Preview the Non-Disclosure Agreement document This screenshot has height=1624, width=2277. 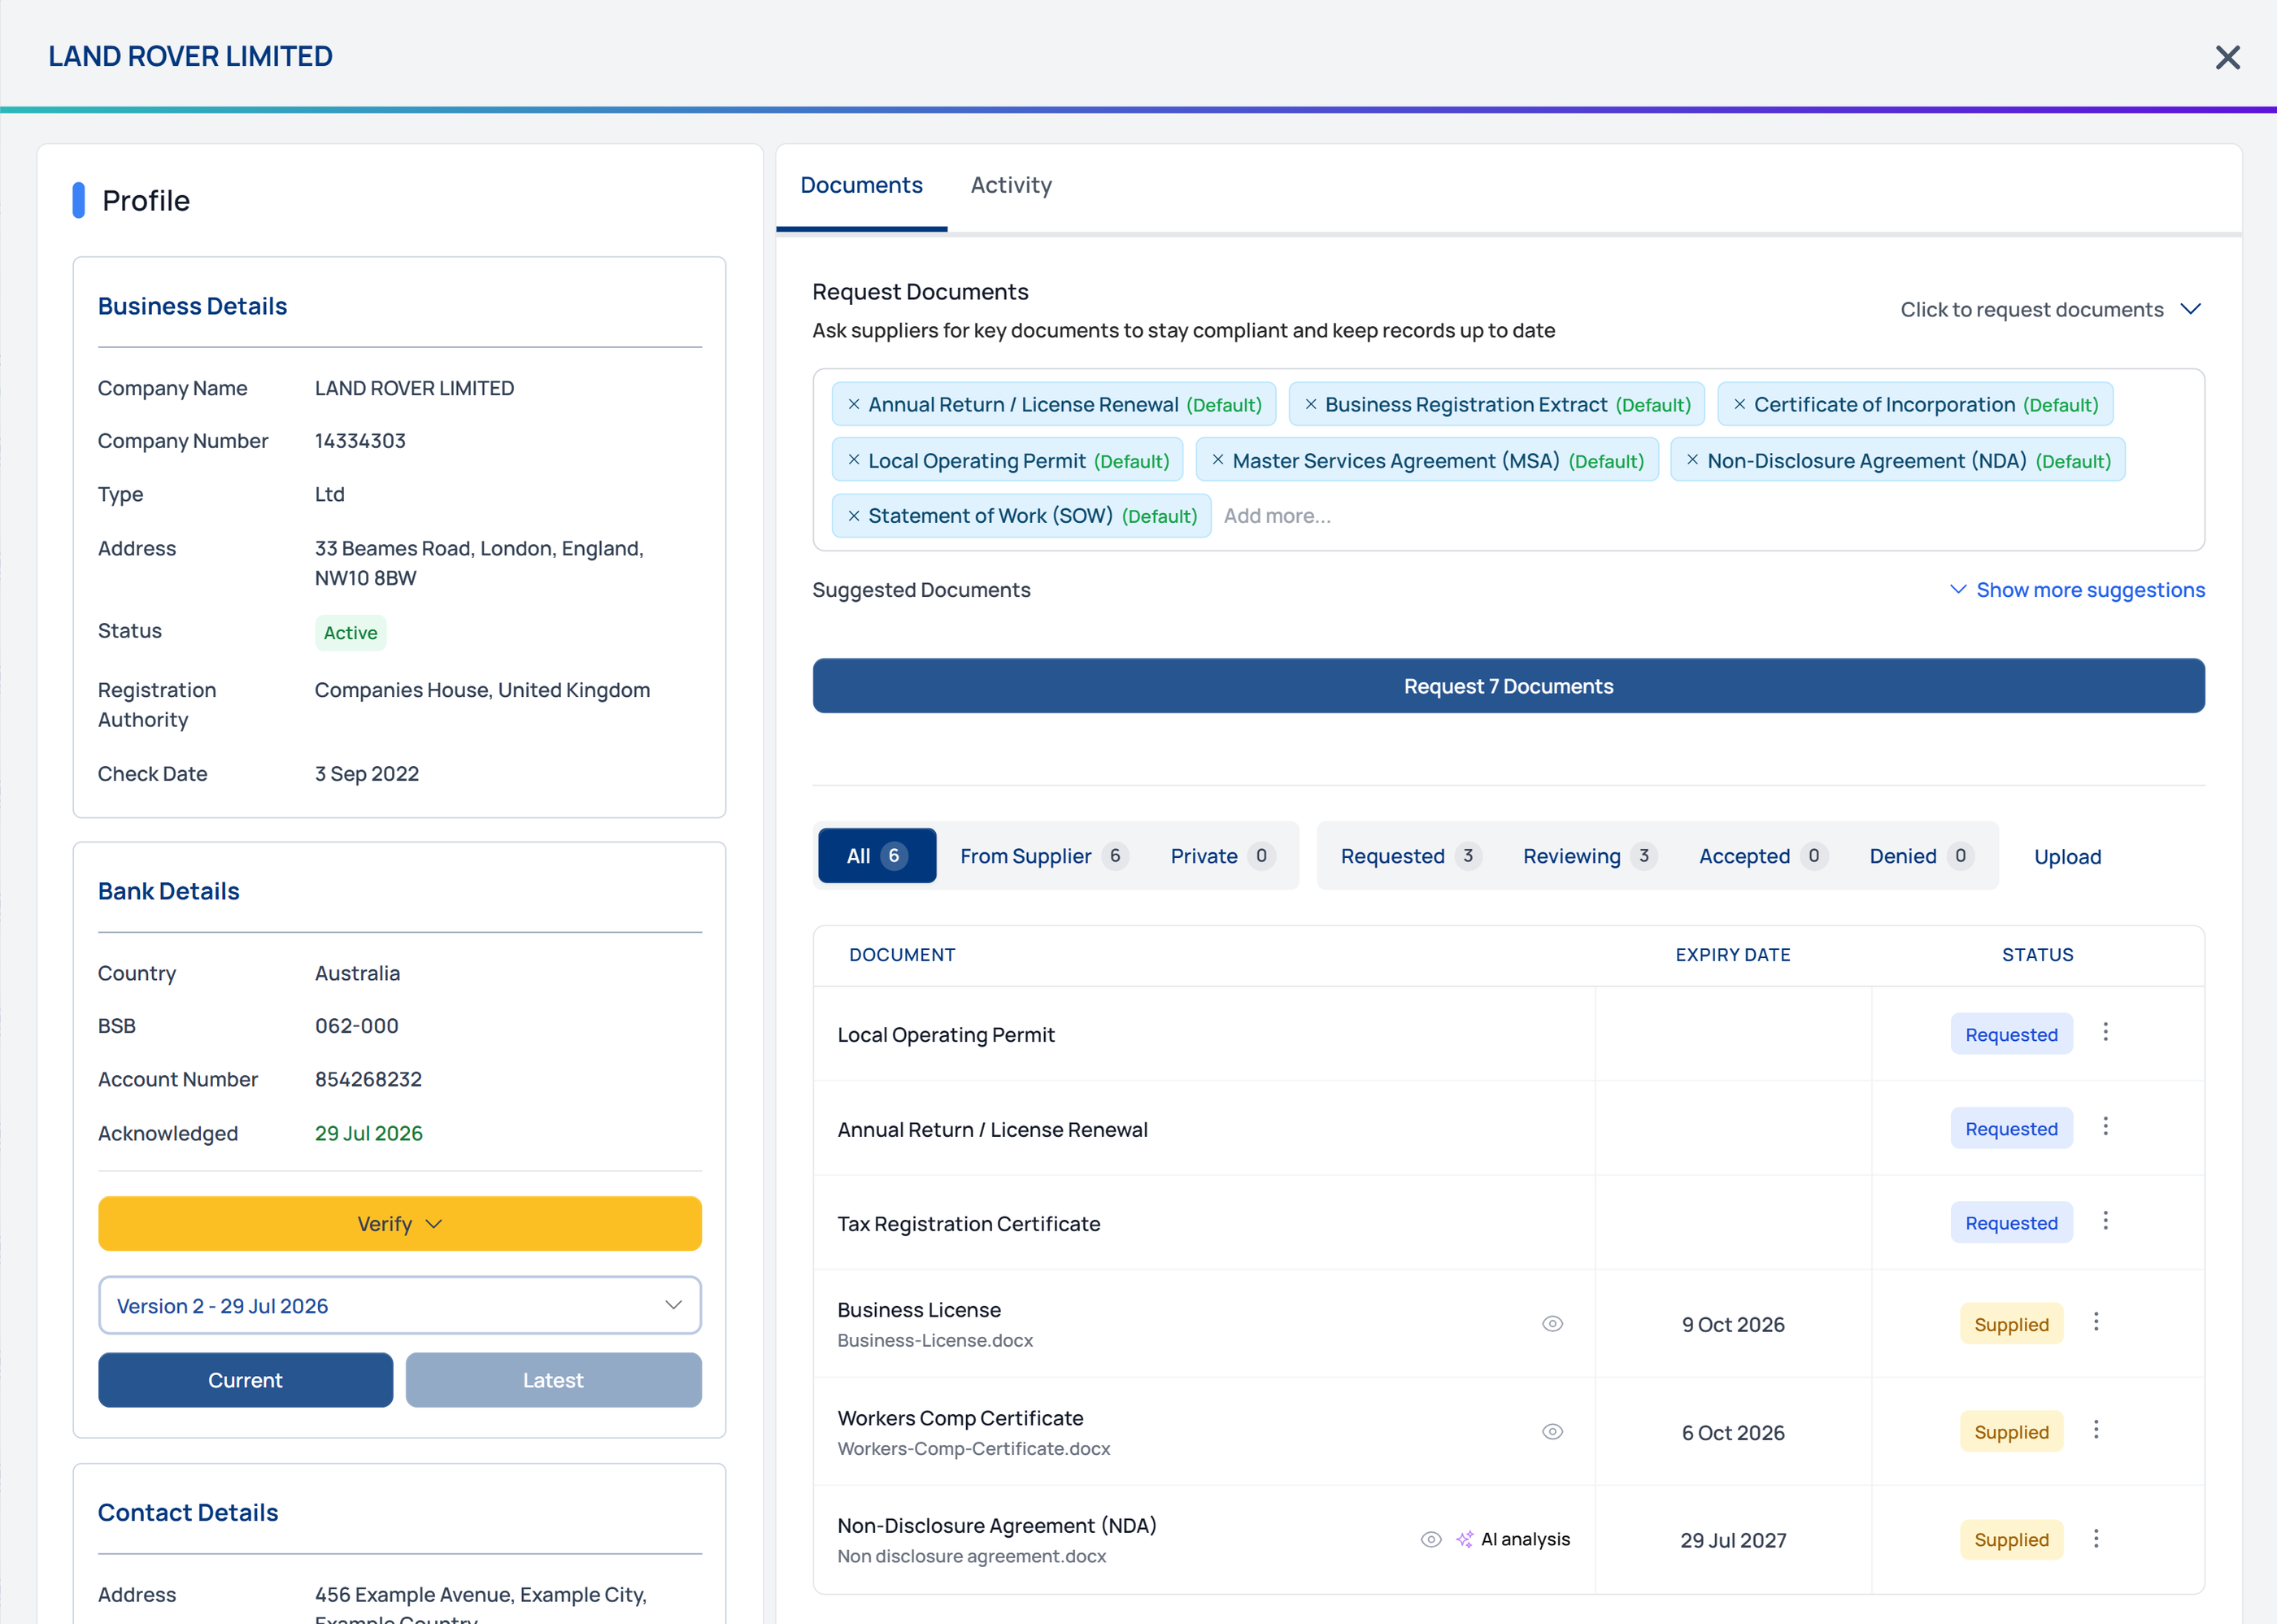tap(1431, 1539)
